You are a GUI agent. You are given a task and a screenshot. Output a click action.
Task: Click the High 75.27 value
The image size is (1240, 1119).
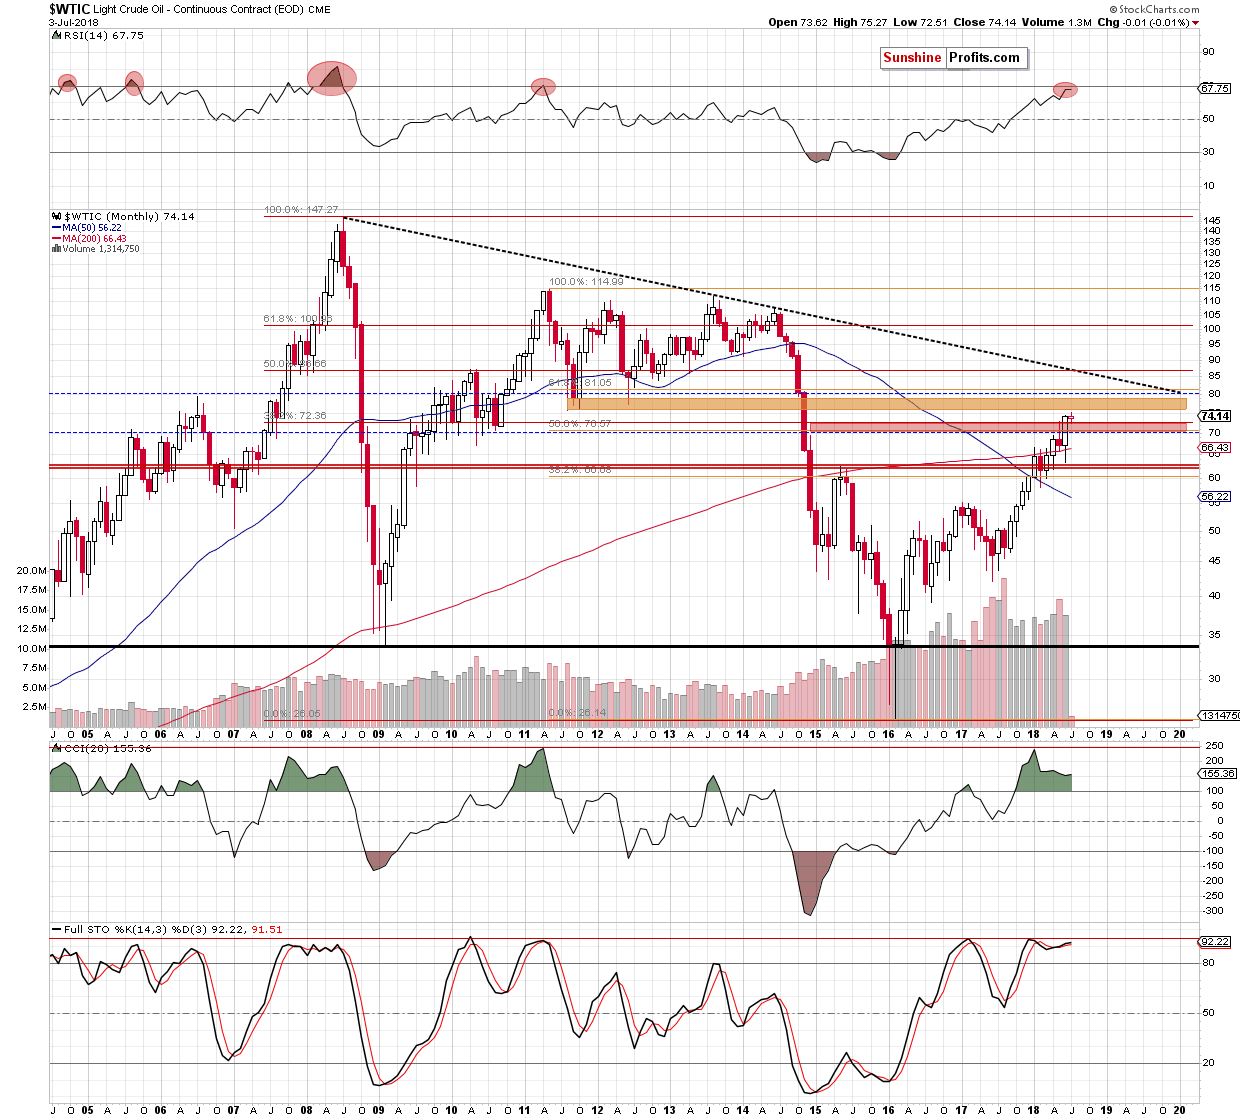click(860, 22)
